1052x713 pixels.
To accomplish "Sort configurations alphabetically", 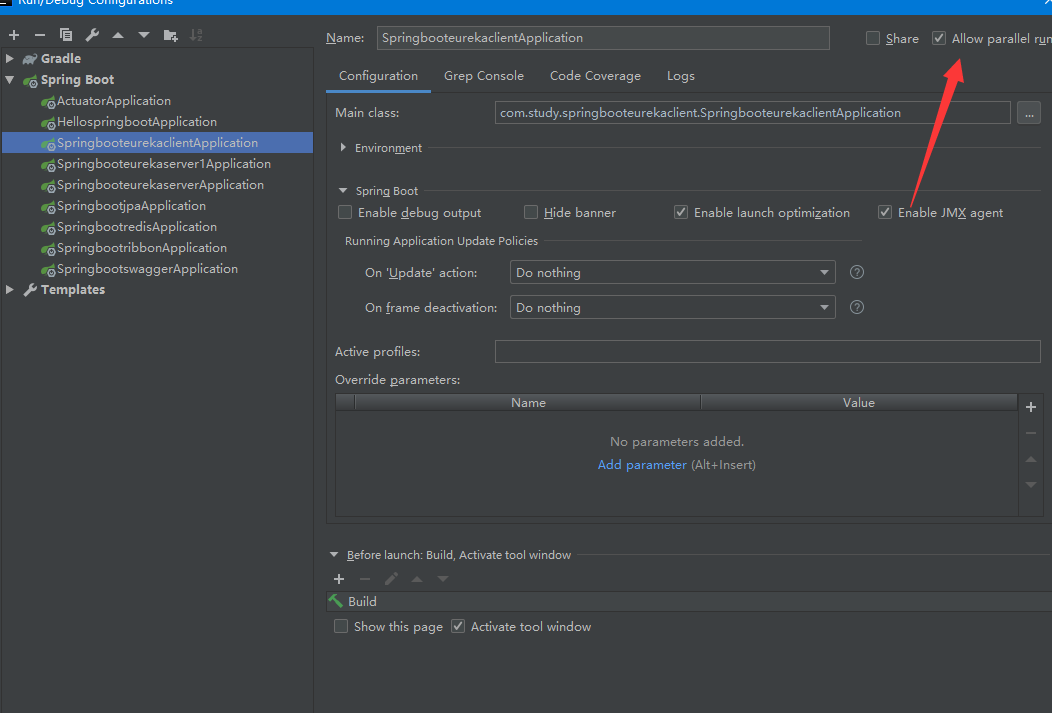I will (x=196, y=35).
